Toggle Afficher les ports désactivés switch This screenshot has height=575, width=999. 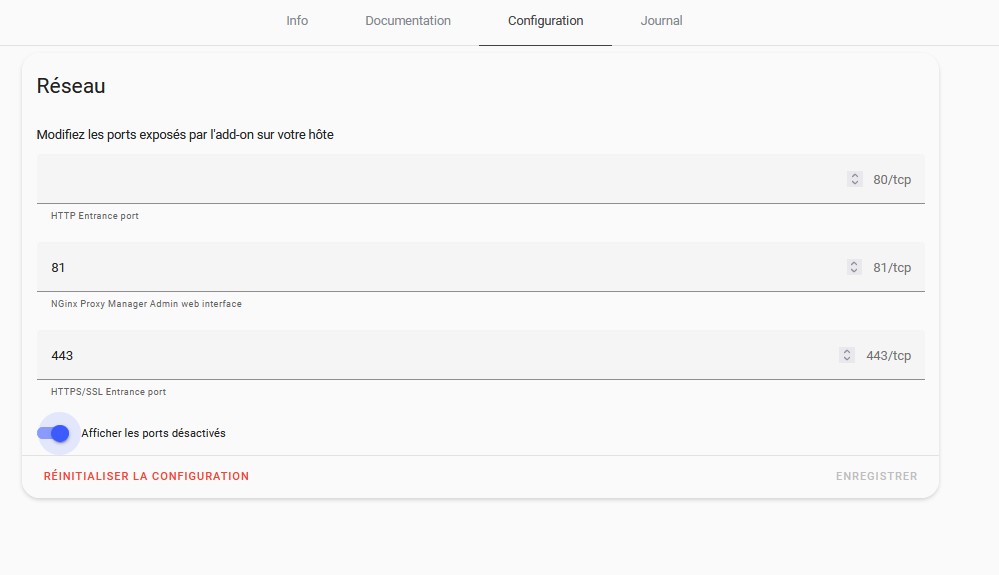pos(54,434)
